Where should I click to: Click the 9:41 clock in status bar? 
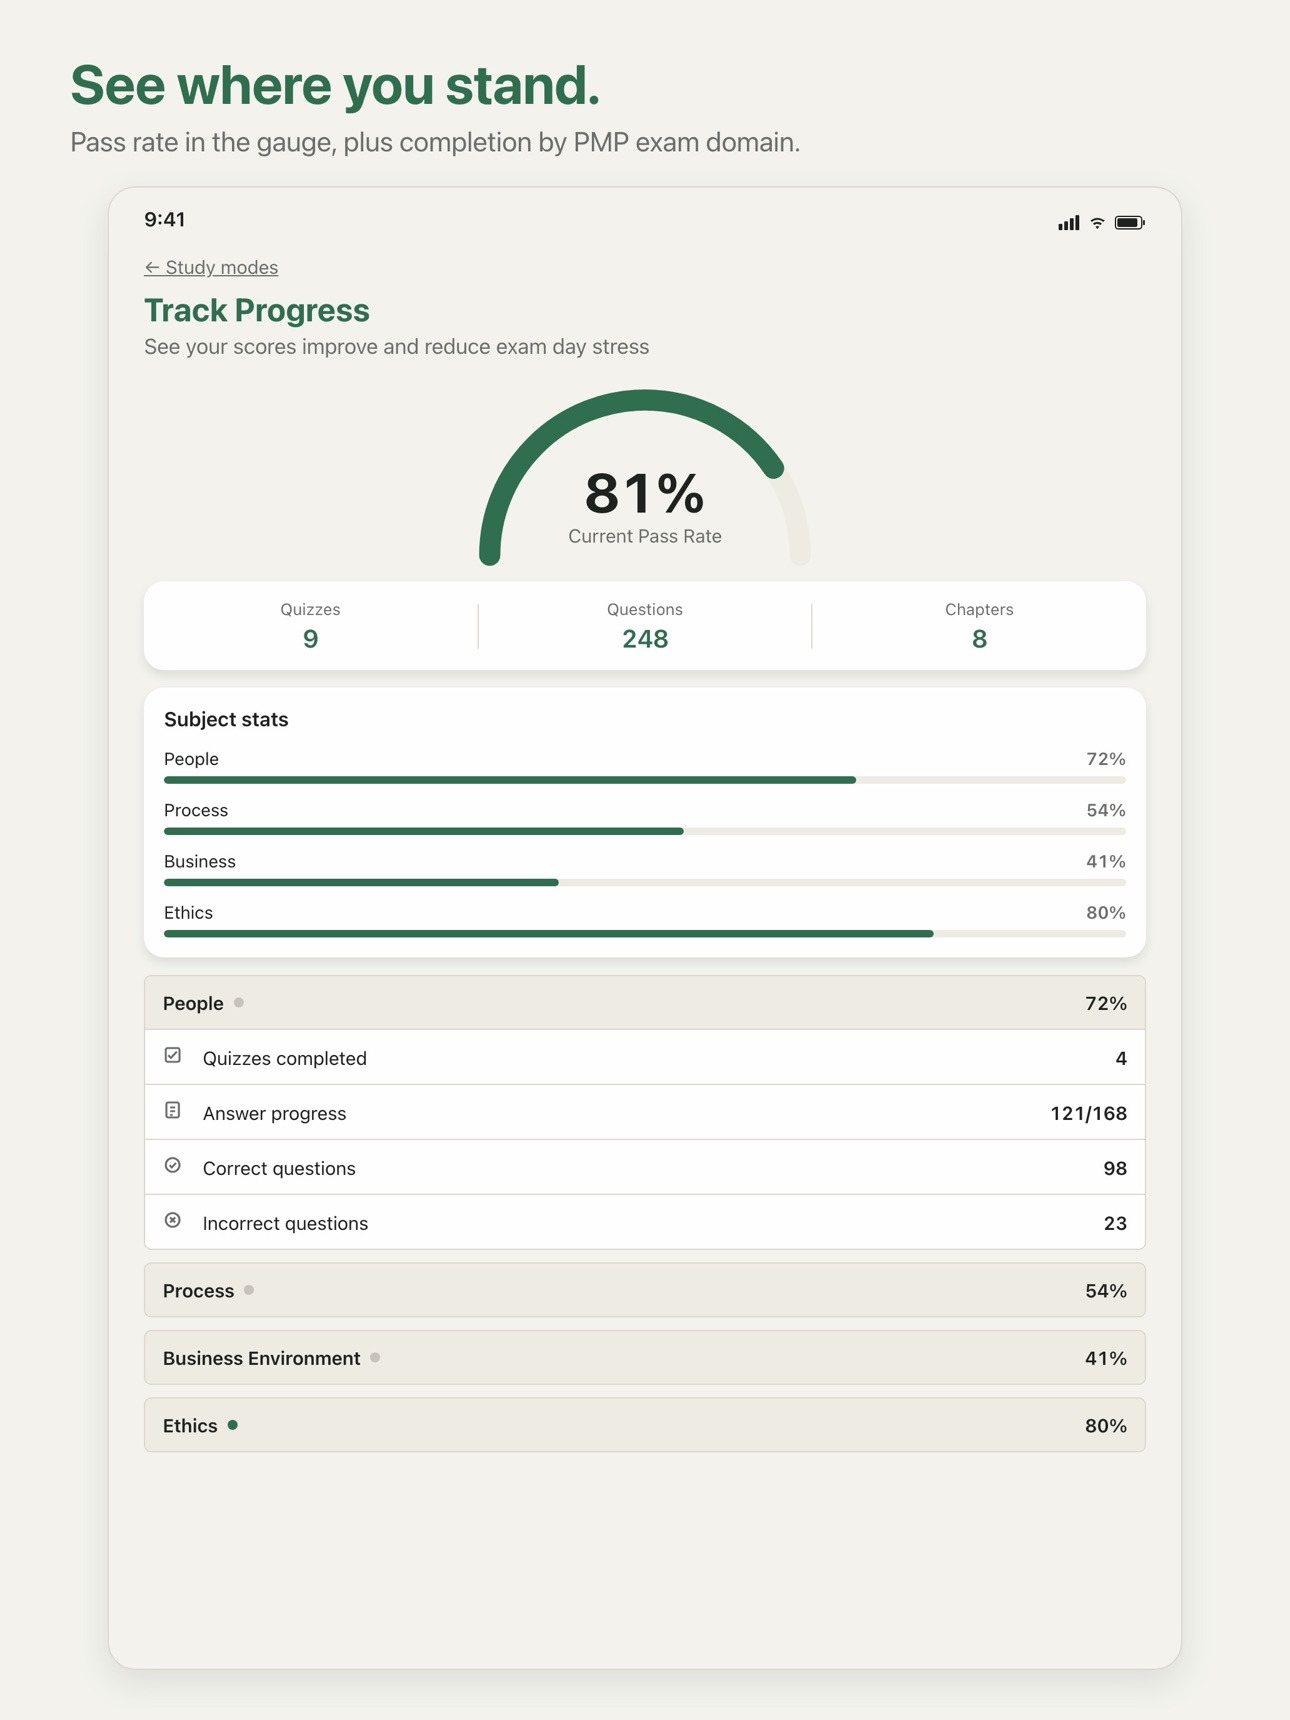click(165, 220)
